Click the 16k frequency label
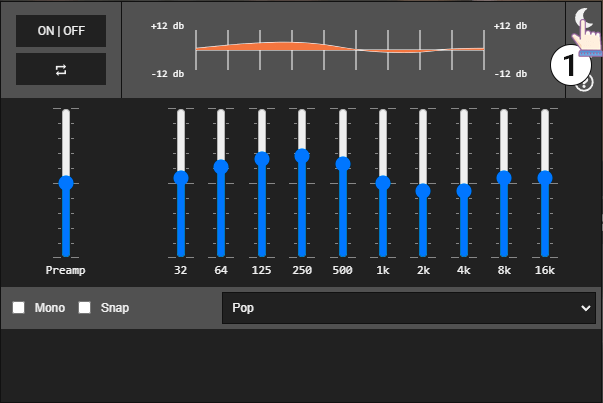The height and width of the screenshot is (403, 603). 545,270
